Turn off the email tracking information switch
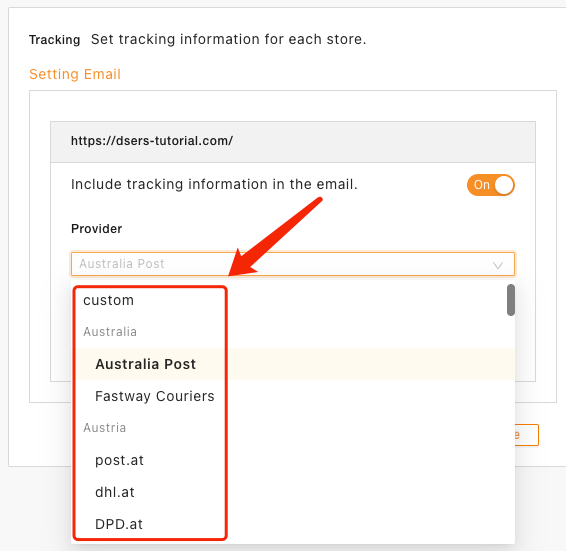Viewport: 566px width, 551px height. 491,185
